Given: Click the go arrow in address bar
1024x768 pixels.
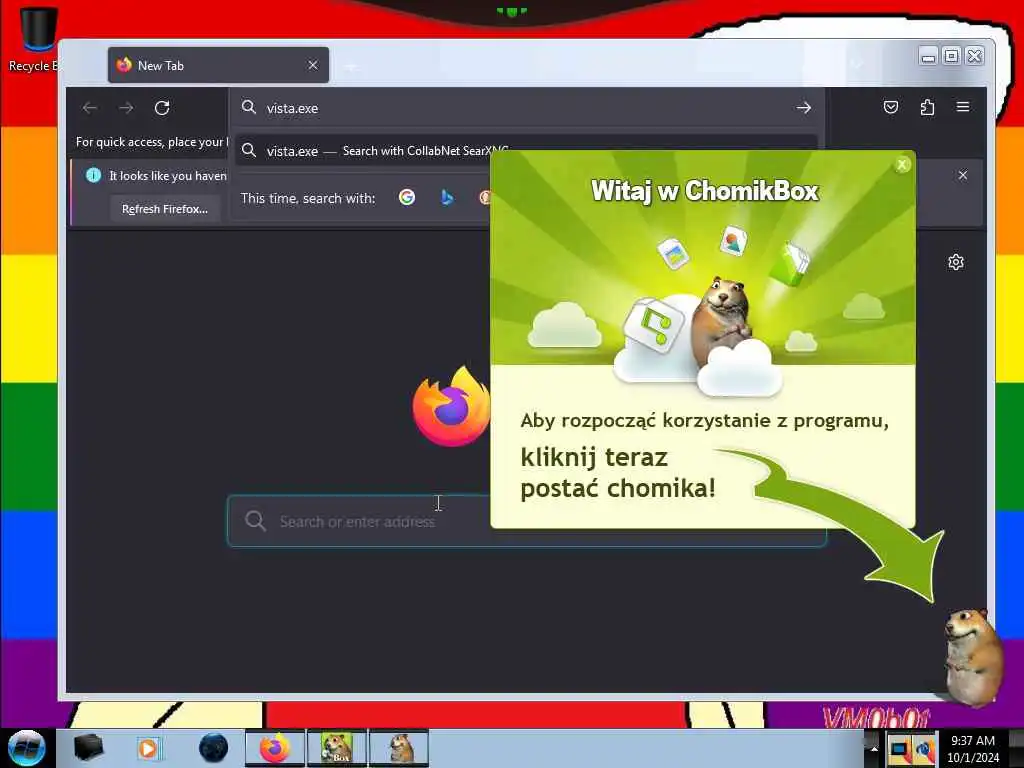Looking at the screenshot, I should (x=804, y=108).
